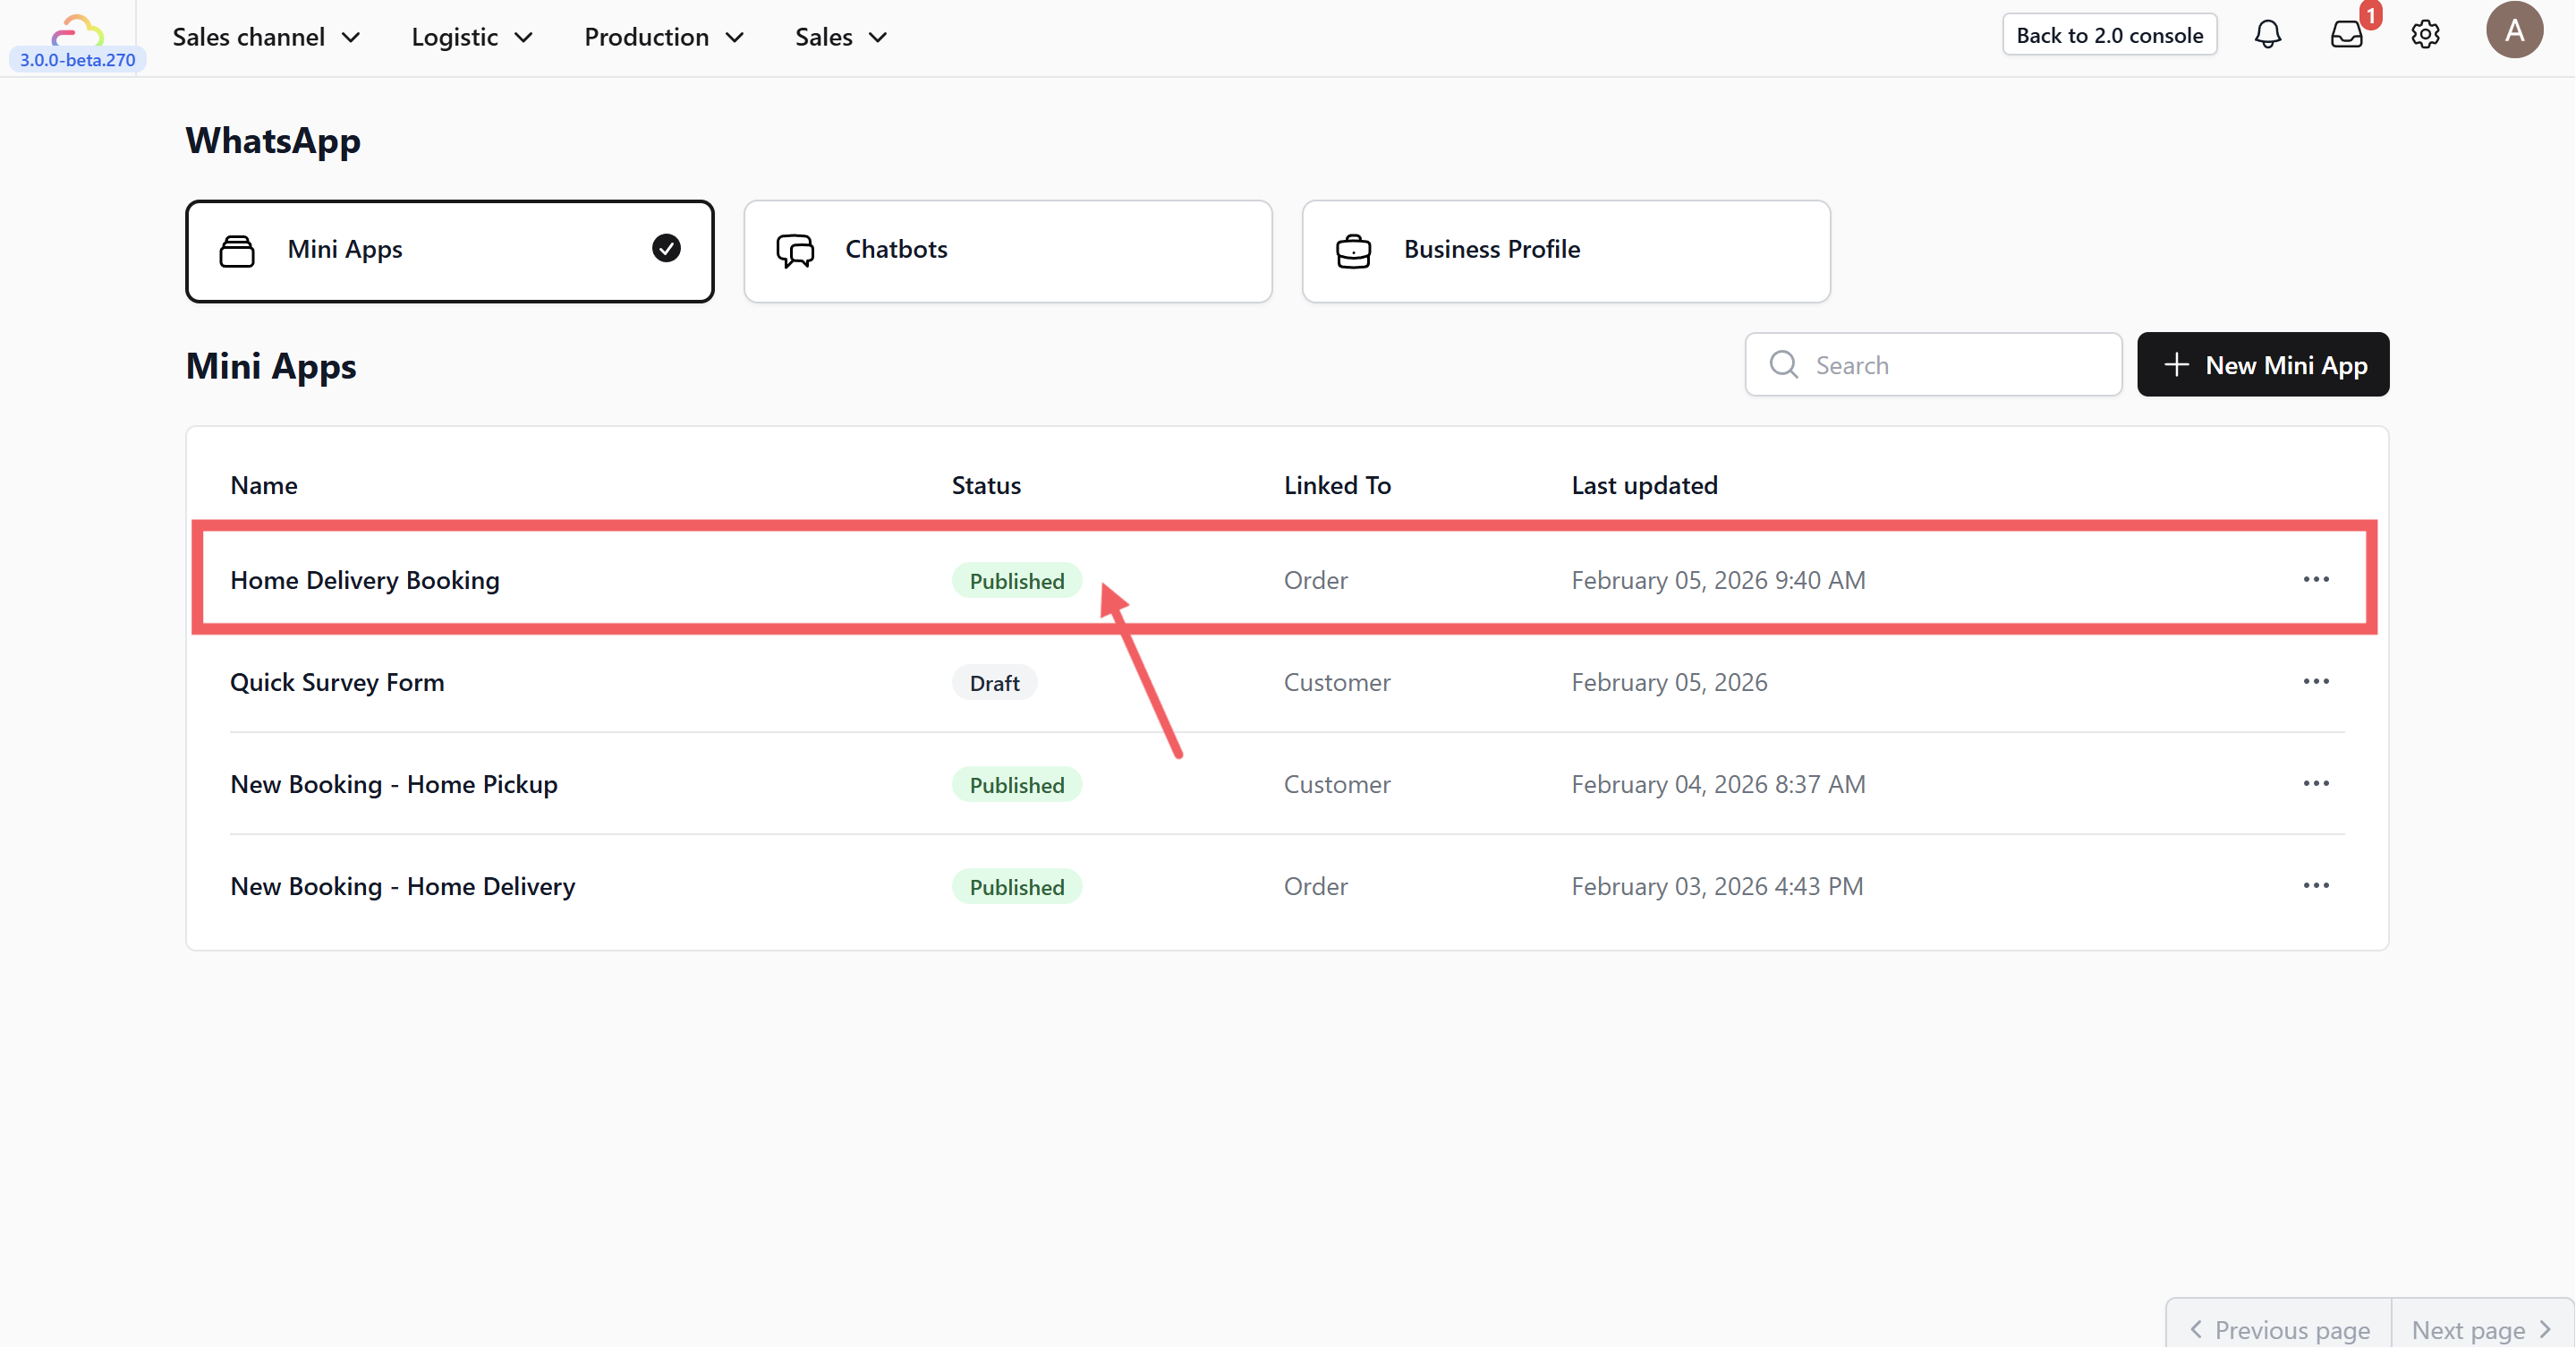Click date February 03, 2026 4:43 PM

1717,887
